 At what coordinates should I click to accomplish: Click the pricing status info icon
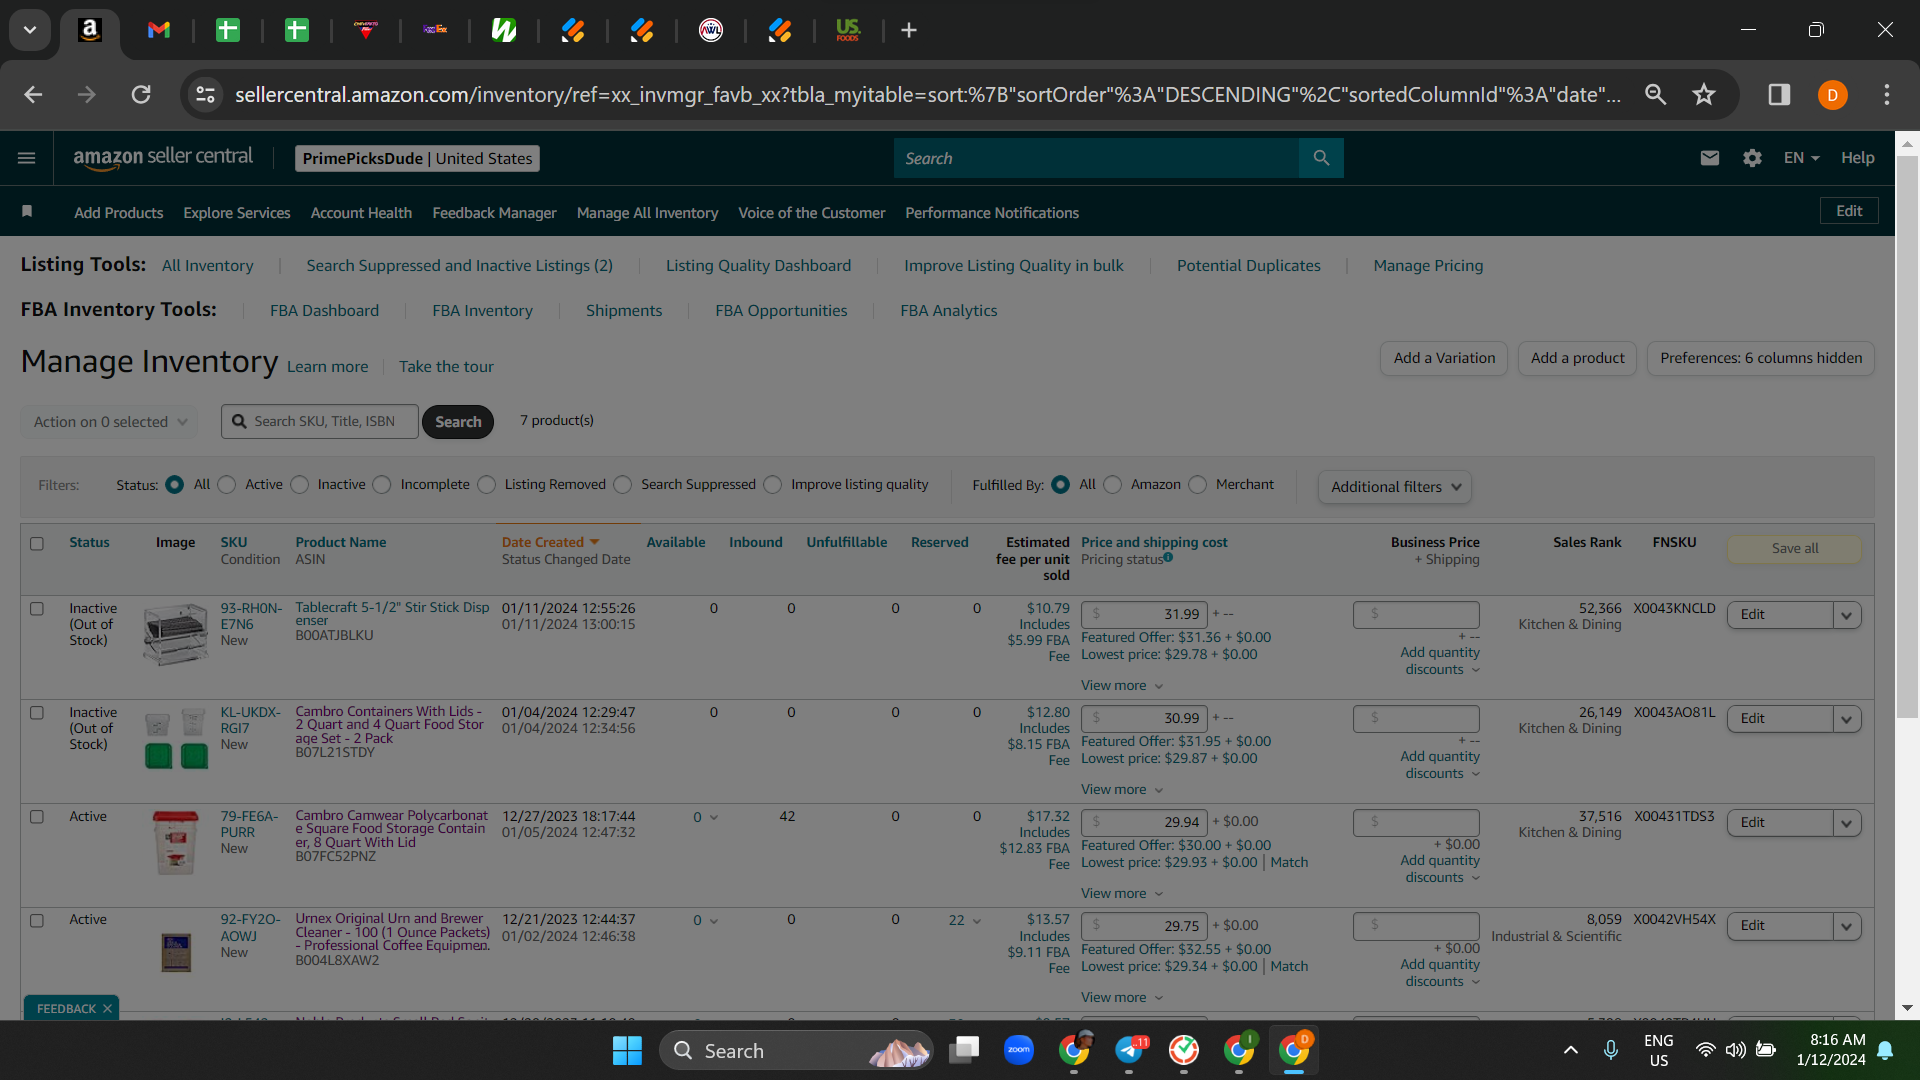1168,558
